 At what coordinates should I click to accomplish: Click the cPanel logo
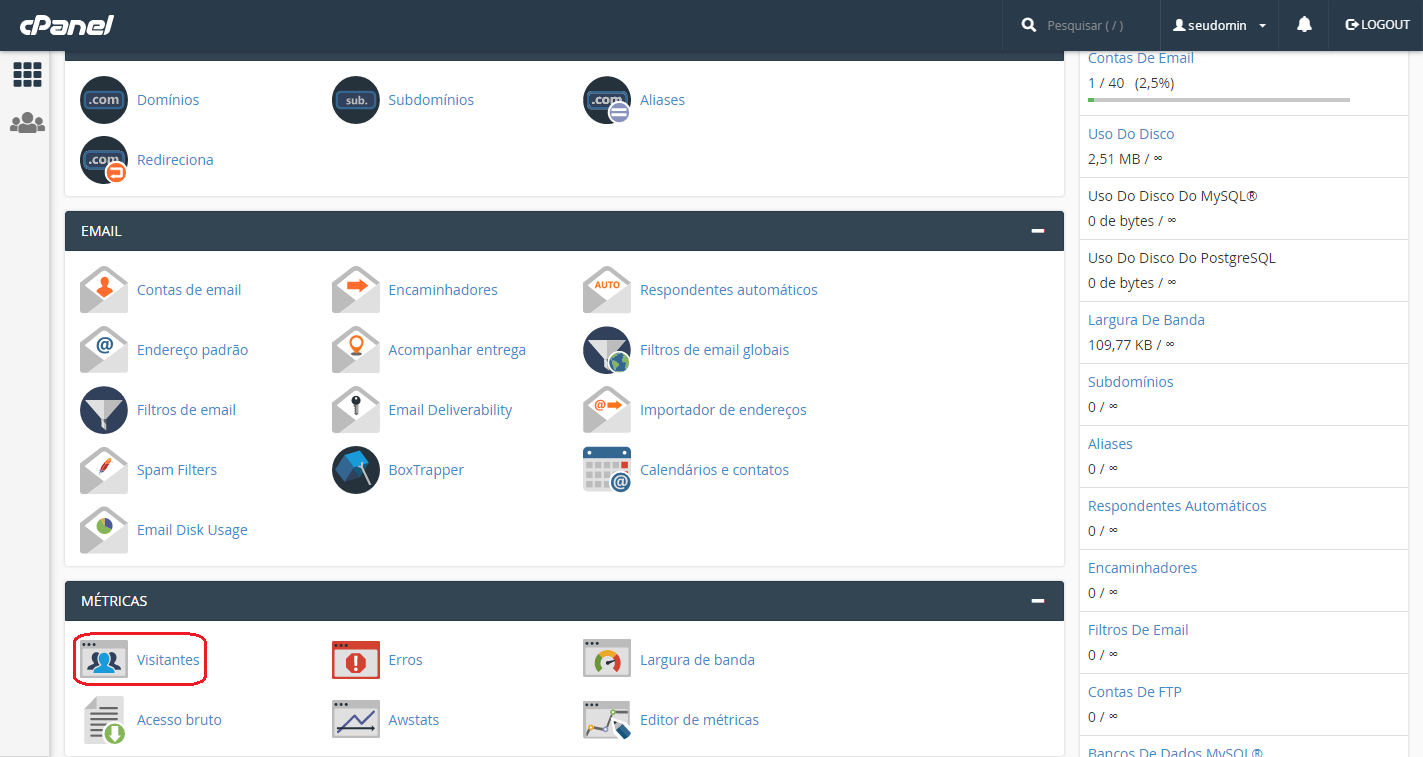67,25
